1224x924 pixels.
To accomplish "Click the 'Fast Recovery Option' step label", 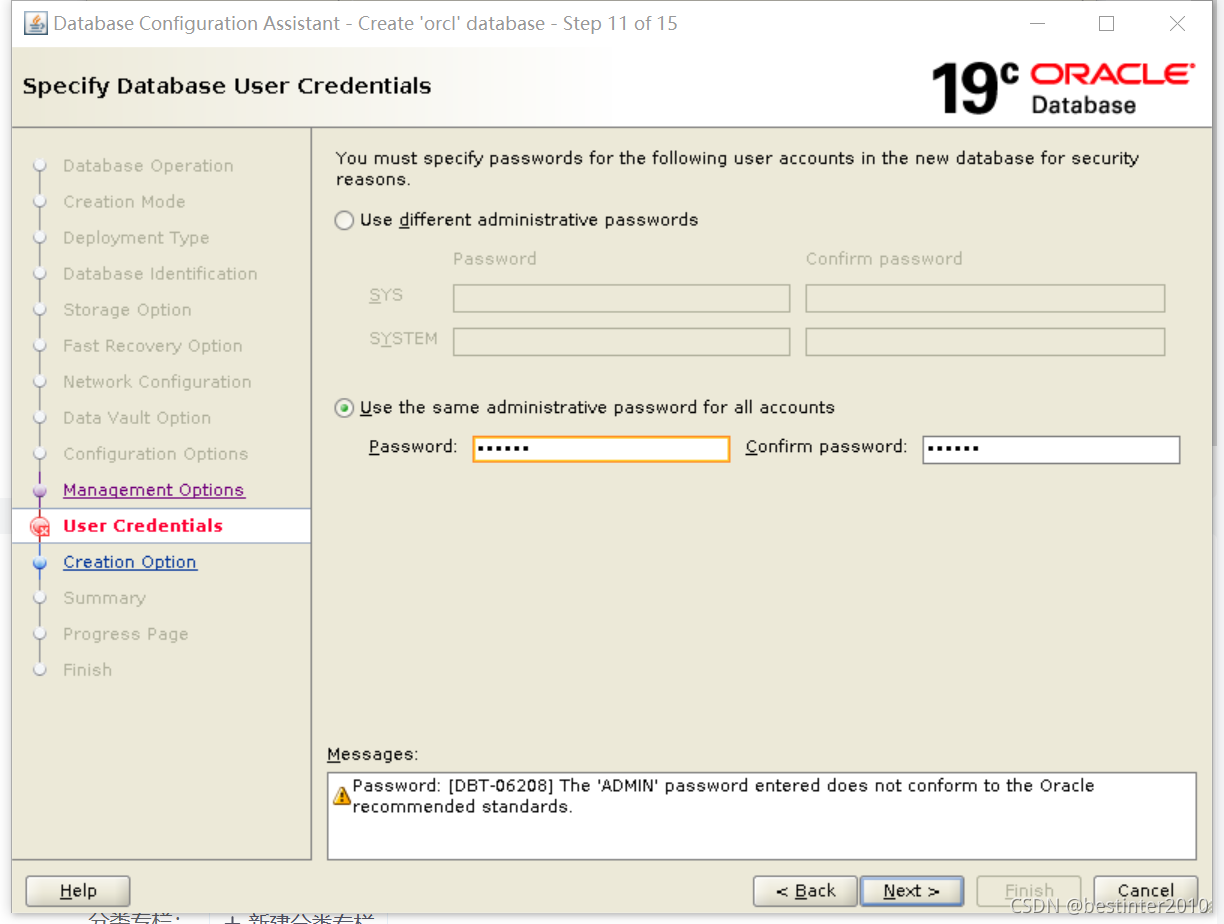I will coord(153,346).
